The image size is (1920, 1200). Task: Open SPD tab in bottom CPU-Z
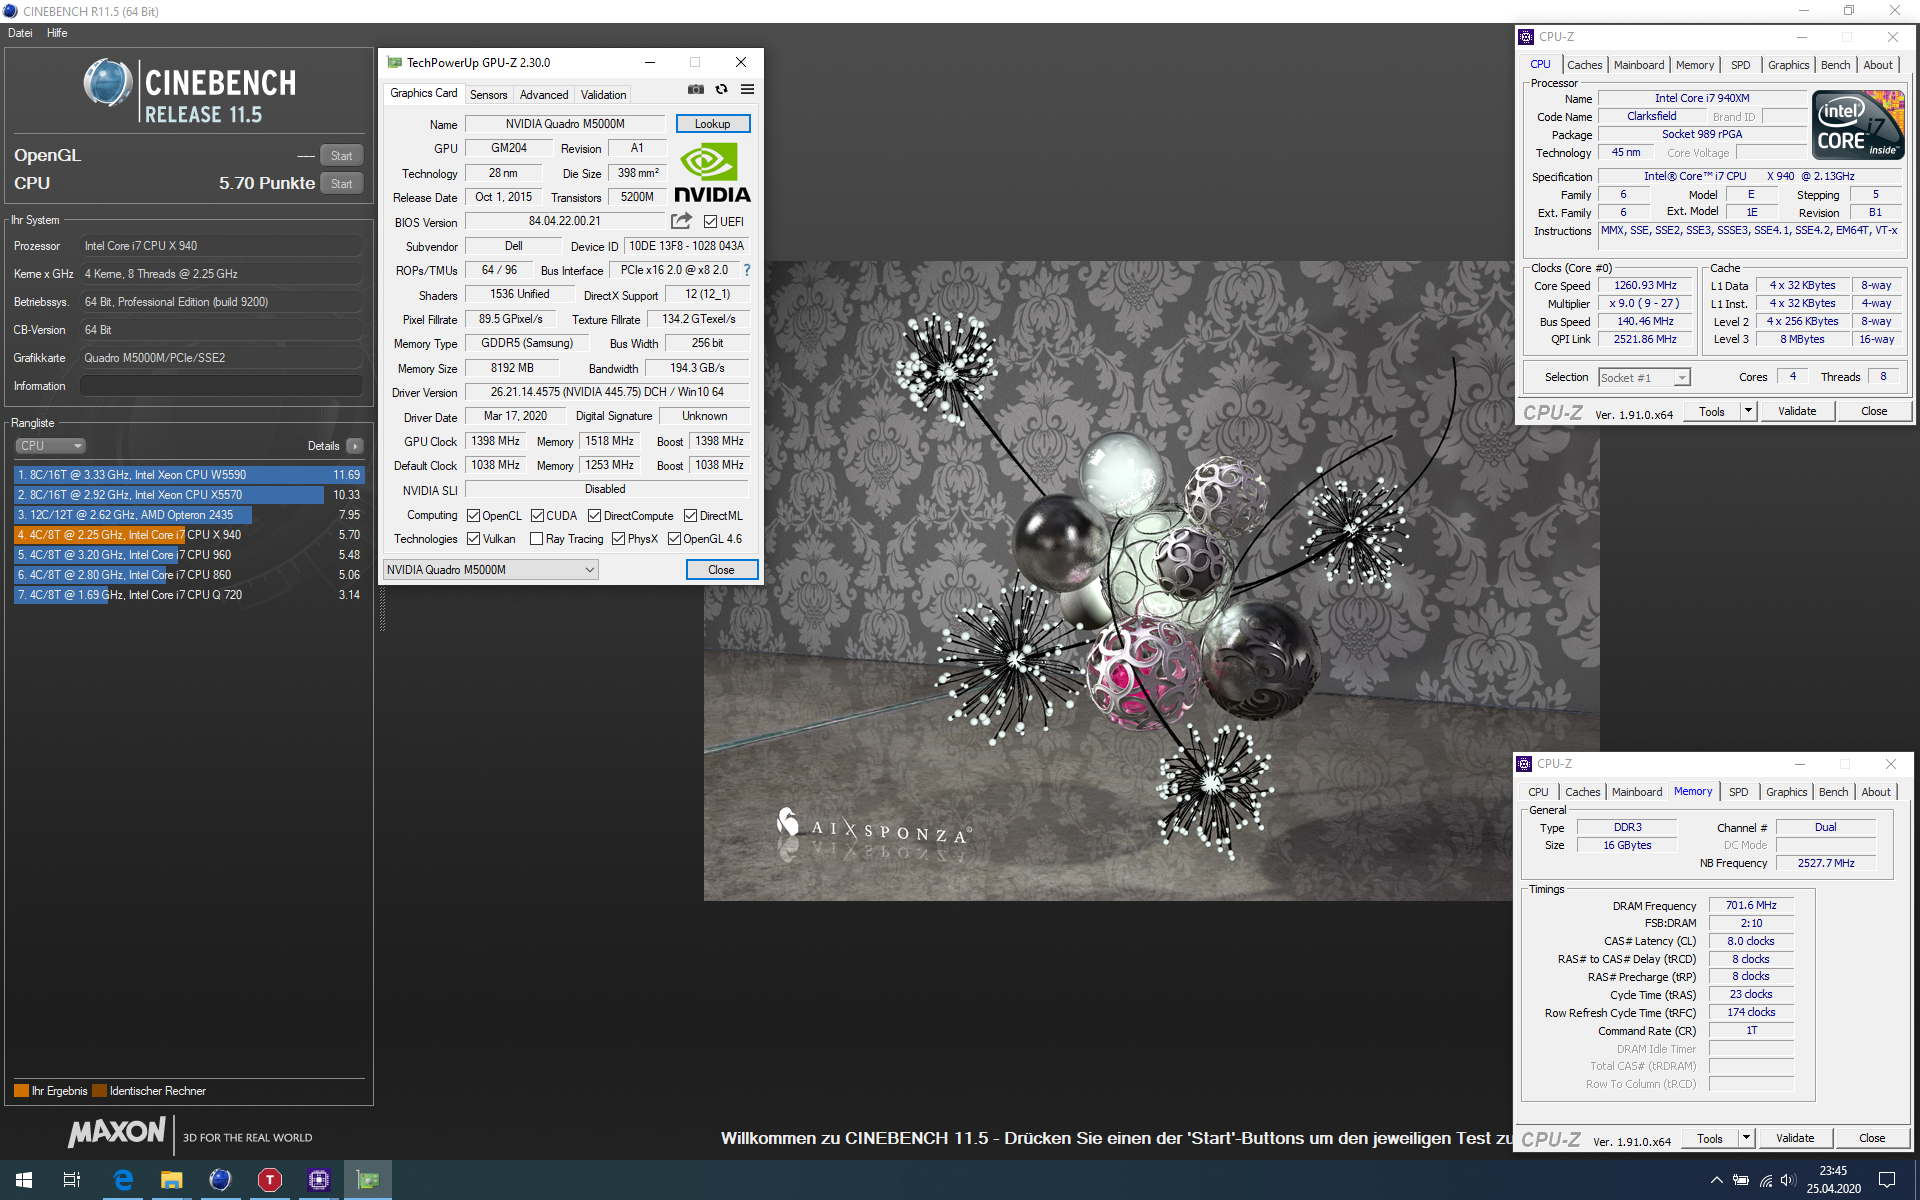pyautogui.click(x=1739, y=792)
